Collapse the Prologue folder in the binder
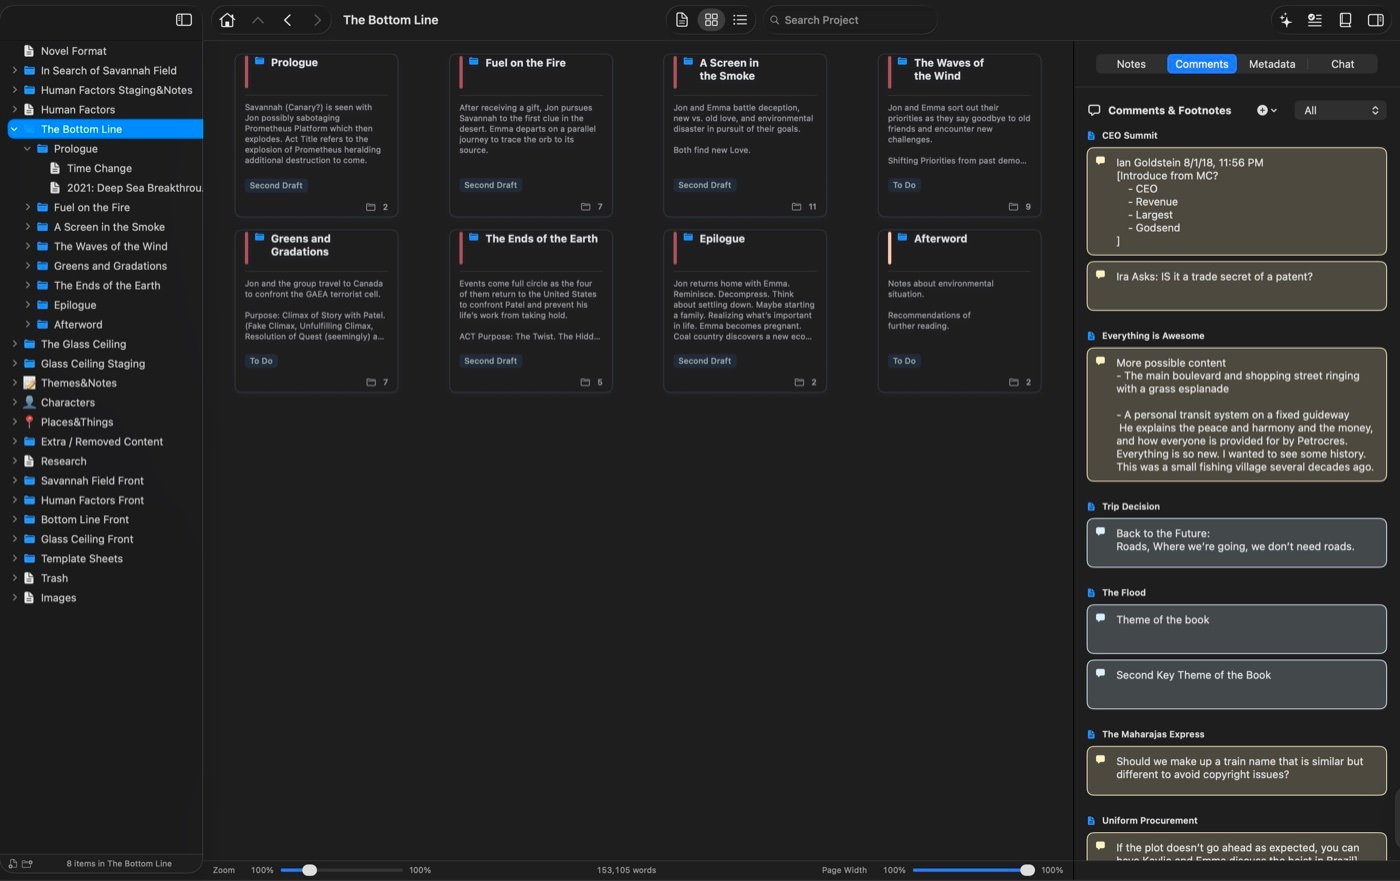The height and width of the screenshot is (881, 1400). tap(28, 148)
